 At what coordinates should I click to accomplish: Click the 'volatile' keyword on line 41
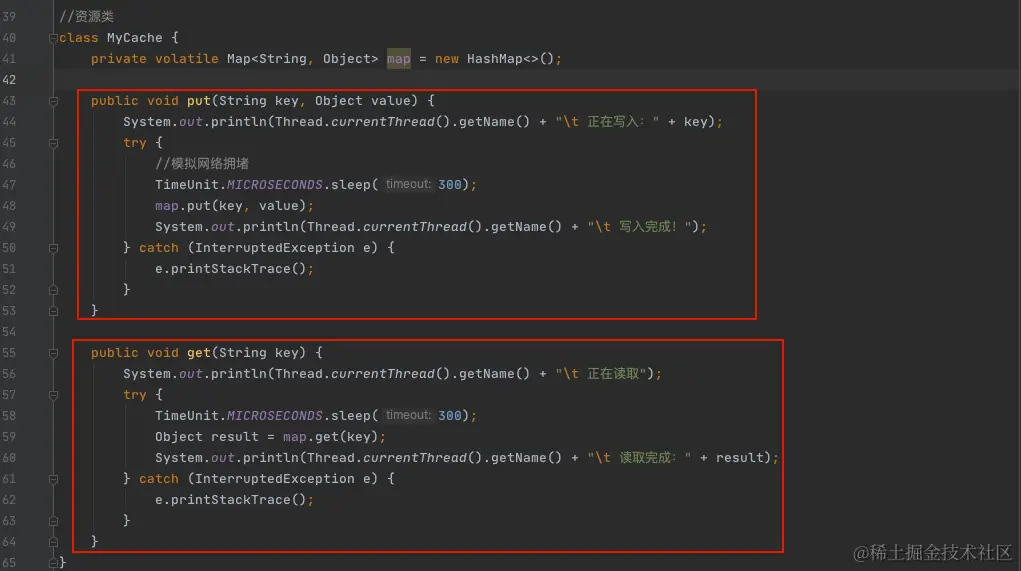[186, 59]
